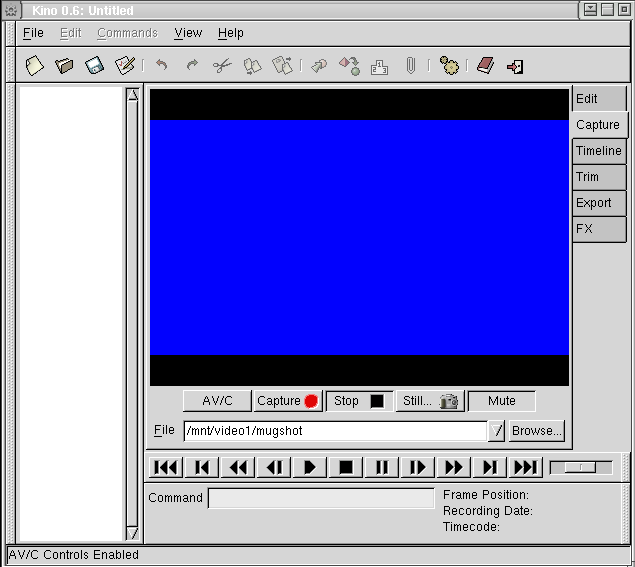Click the fast-forward double-arrow button
The width and height of the screenshot is (635, 567).
coord(454,467)
